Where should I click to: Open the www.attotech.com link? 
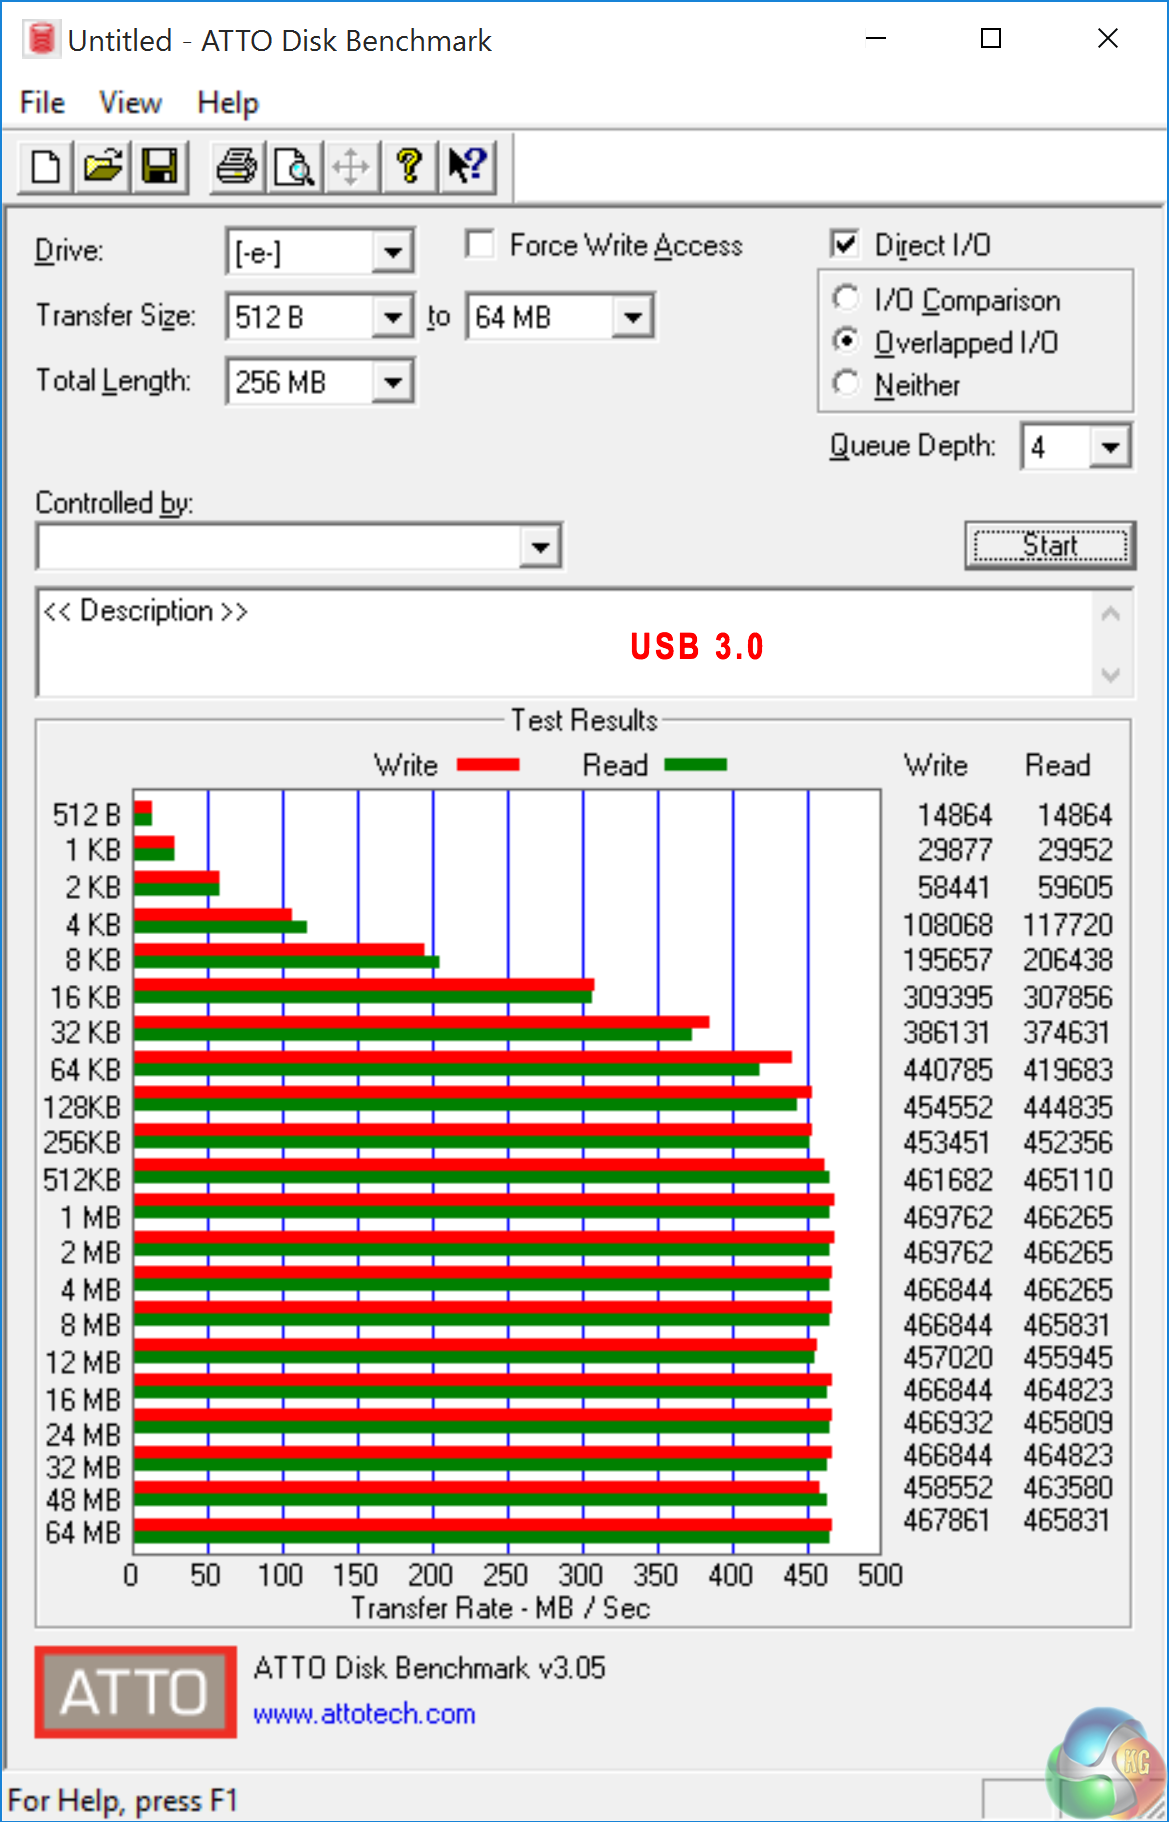coord(364,1713)
